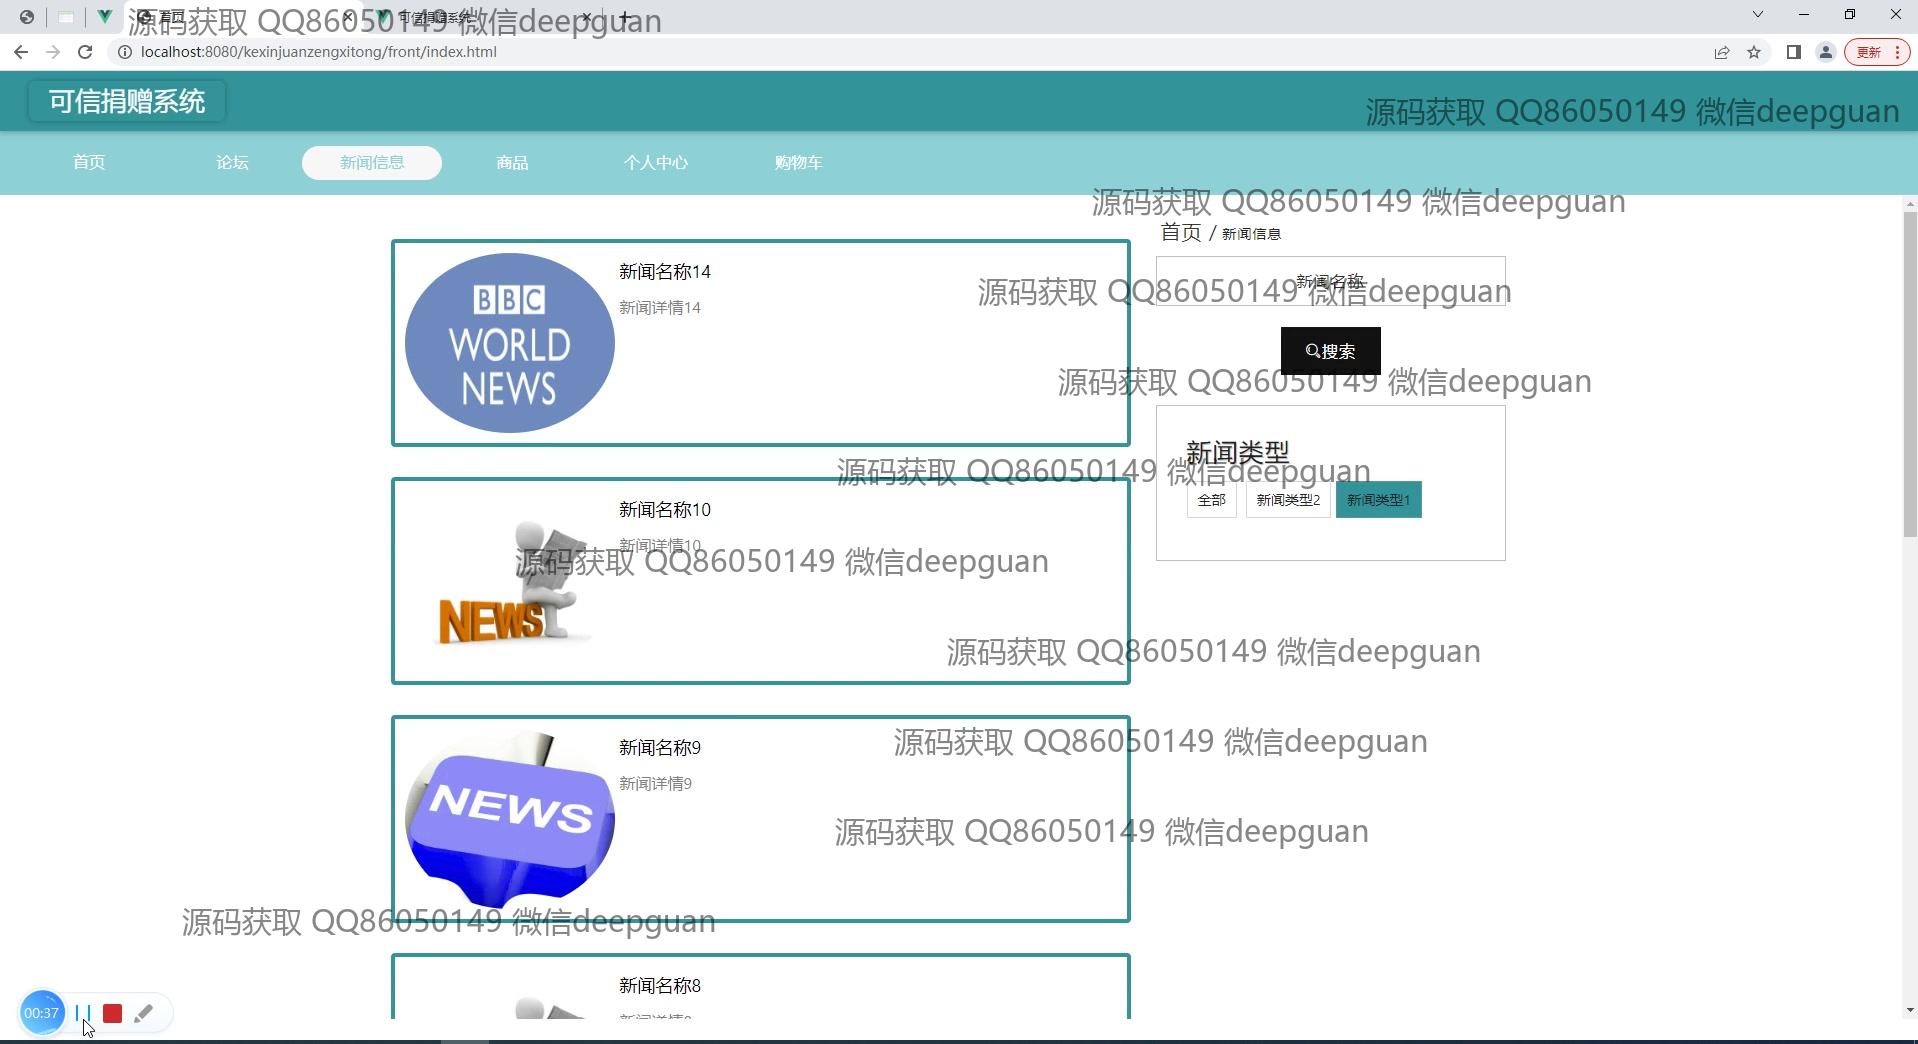Open 新闻名称10 title

665,510
